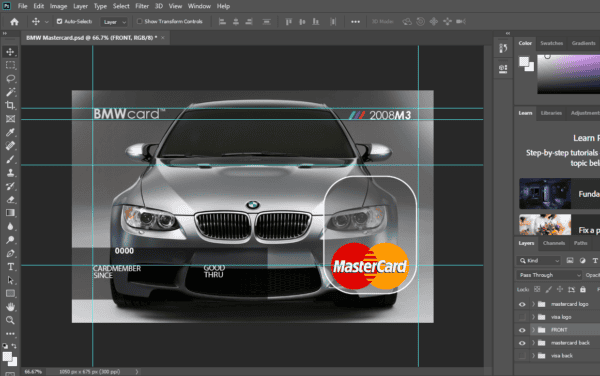Click the Color panel foreground swatch

click(x=524, y=61)
